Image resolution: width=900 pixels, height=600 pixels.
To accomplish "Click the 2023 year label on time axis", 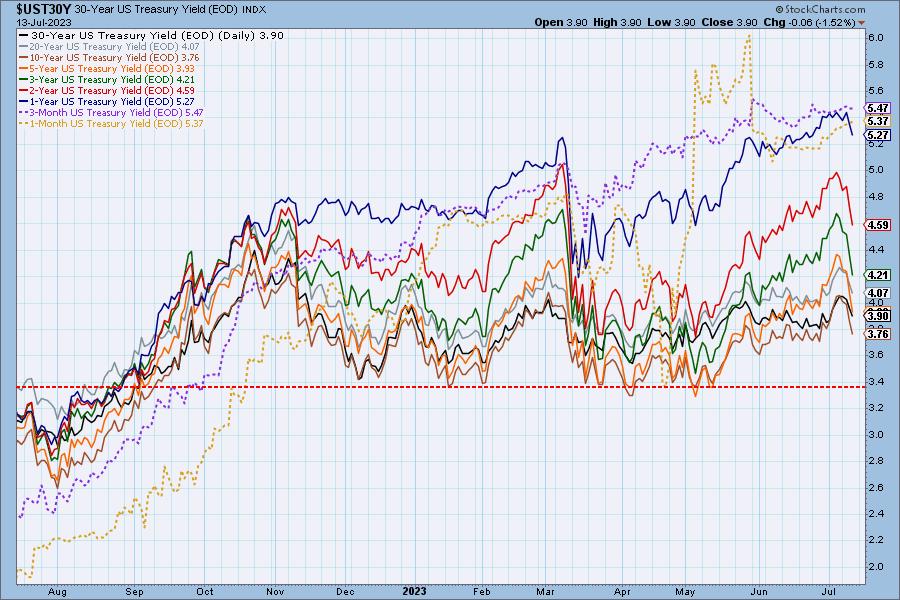I will (x=414, y=591).
